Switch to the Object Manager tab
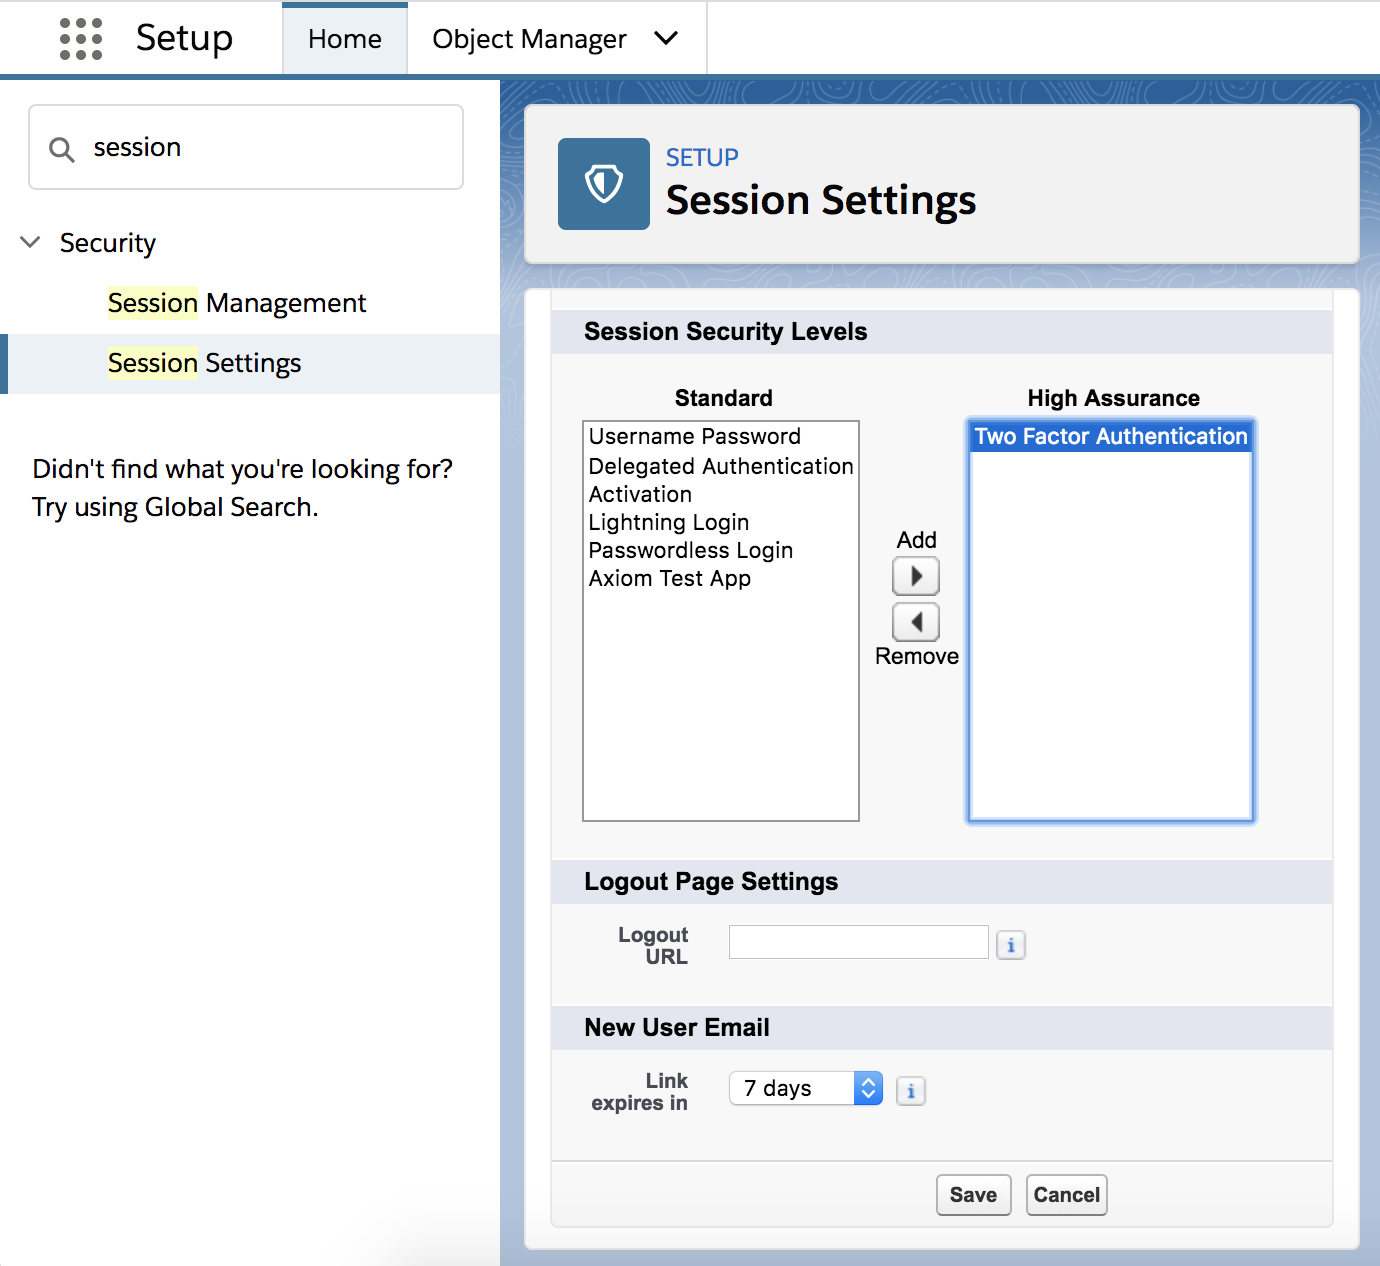This screenshot has width=1380, height=1266. pyautogui.click(x=529, y=38)
